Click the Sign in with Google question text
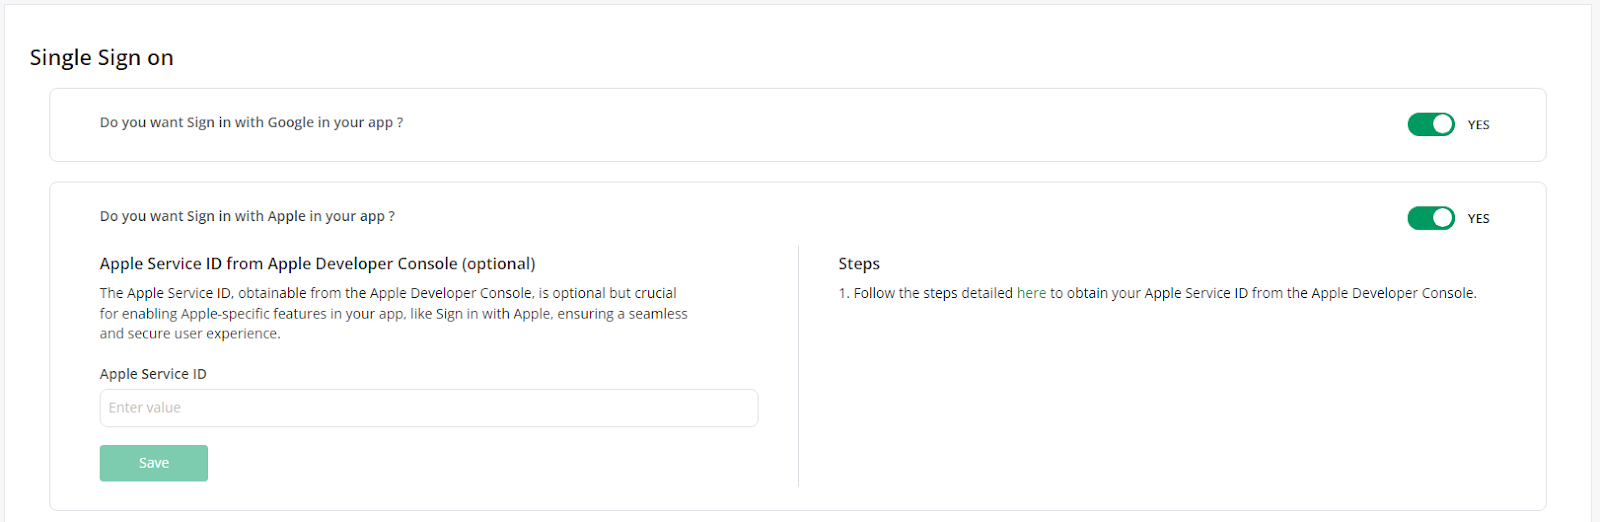The height and width of the screenshot is (522, 1600). pos(251,122)
